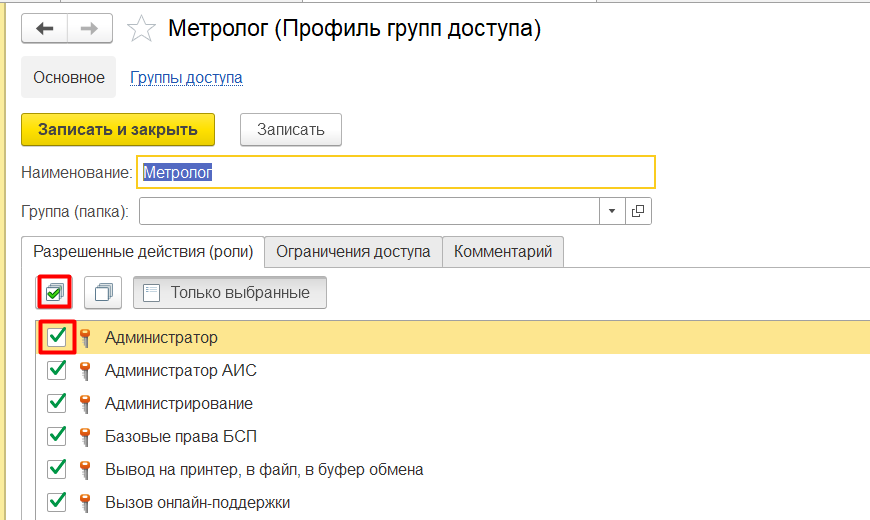Click the key icon next to Администрирование
This screenshot has width=870, height=520.
pyautogui.click(x=85, y=403)
